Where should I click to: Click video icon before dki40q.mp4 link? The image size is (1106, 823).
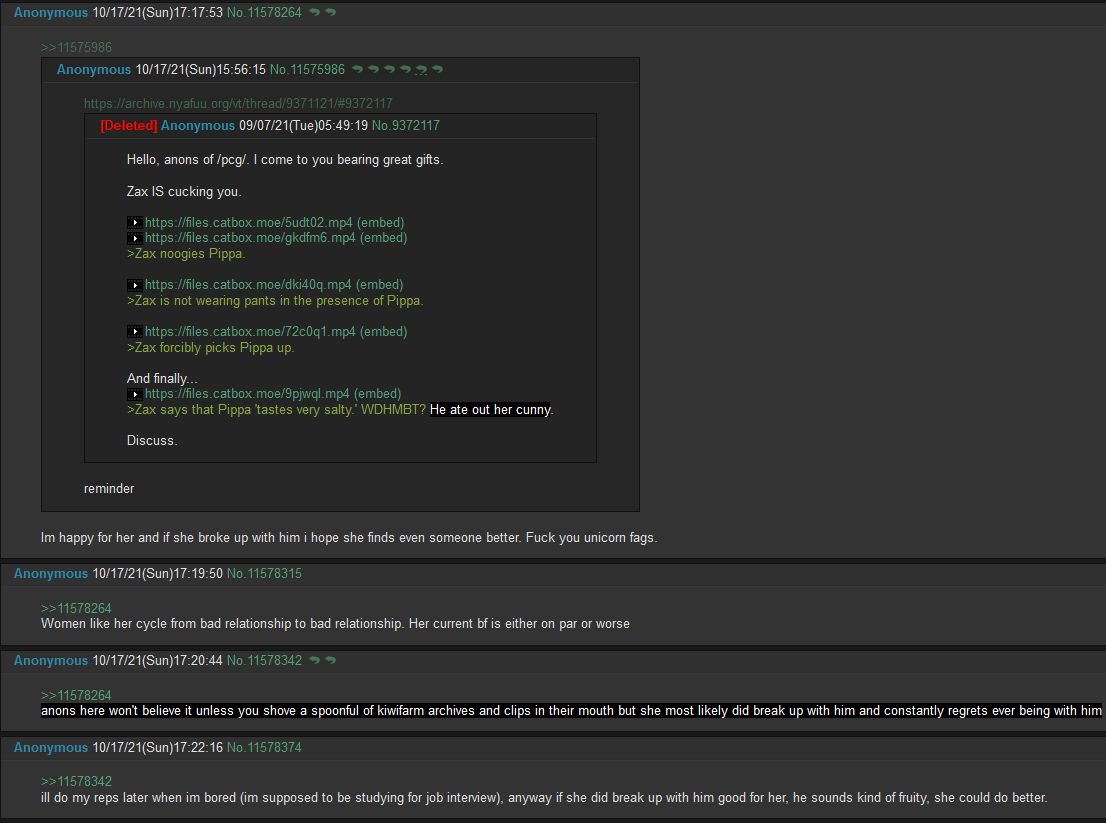pyautogui.click(x=135, y=285)
